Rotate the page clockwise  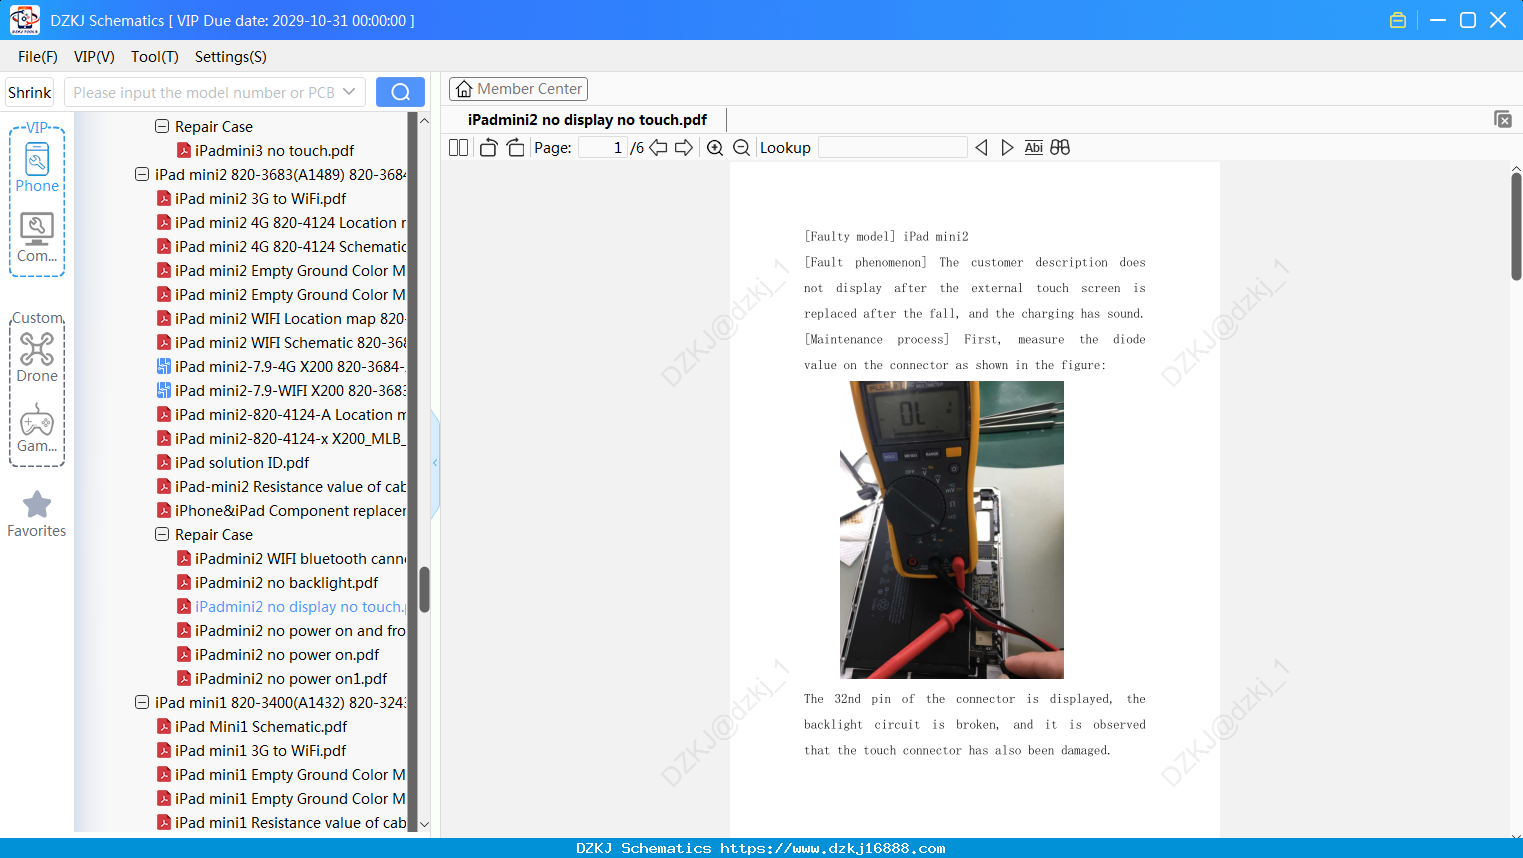[515, 148]
